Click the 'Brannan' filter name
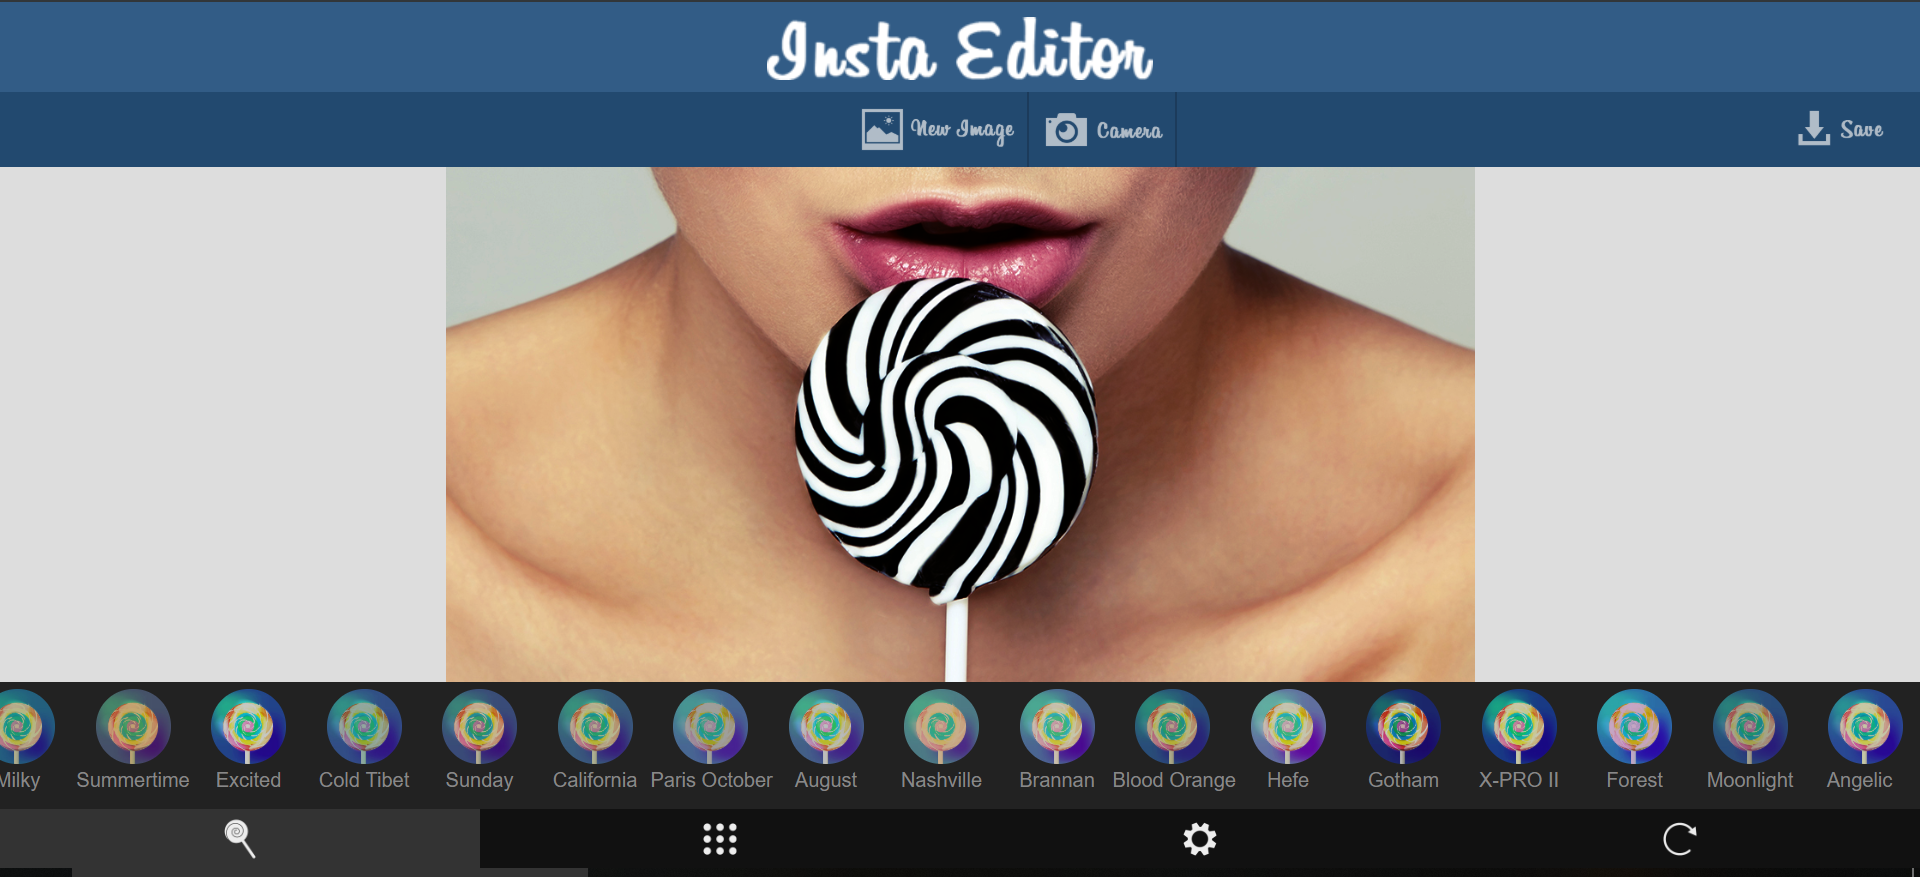Image resolution: width=1920 pixels, height=877 pixels. (x=1057, y=780)
